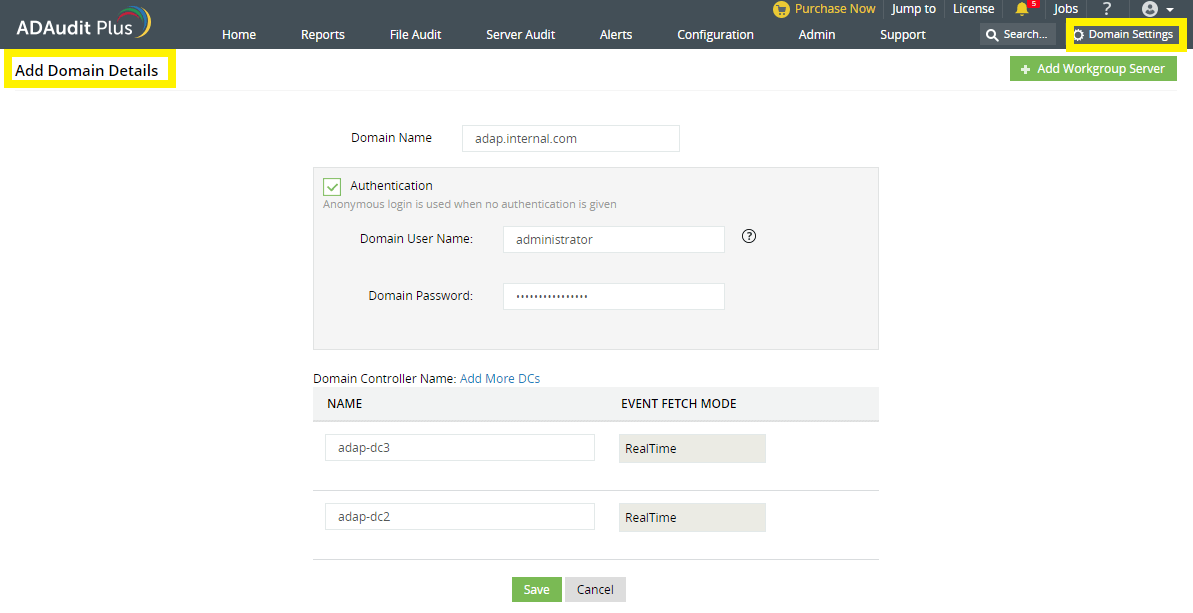This screenshot has width=1193, height=613.
Task: Click the Domain Name input field
Action: pos(570,137)
